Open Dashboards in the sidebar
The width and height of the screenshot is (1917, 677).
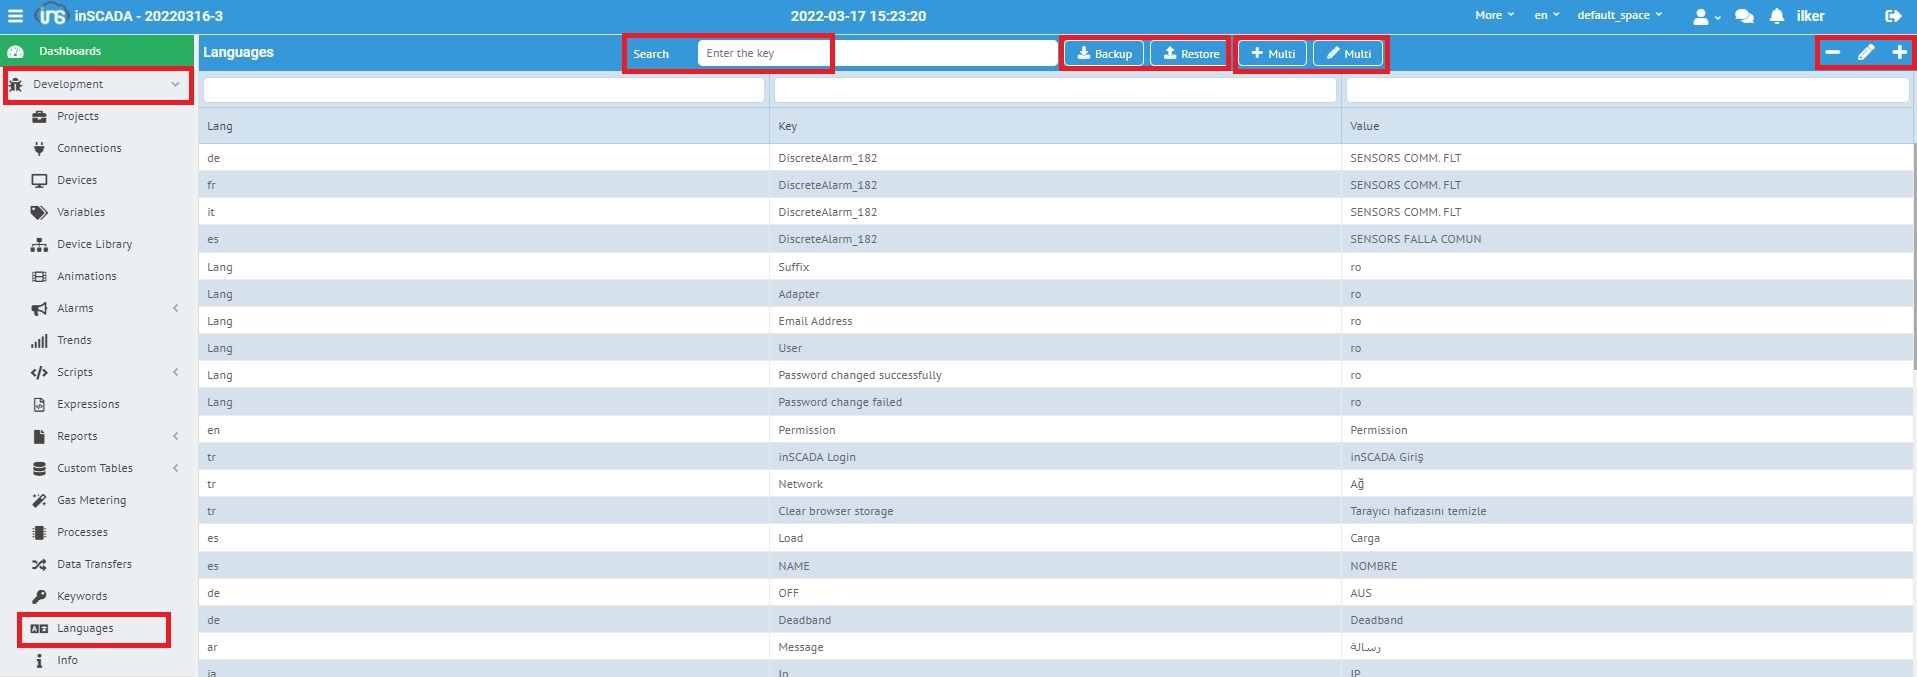coord(70,51)
